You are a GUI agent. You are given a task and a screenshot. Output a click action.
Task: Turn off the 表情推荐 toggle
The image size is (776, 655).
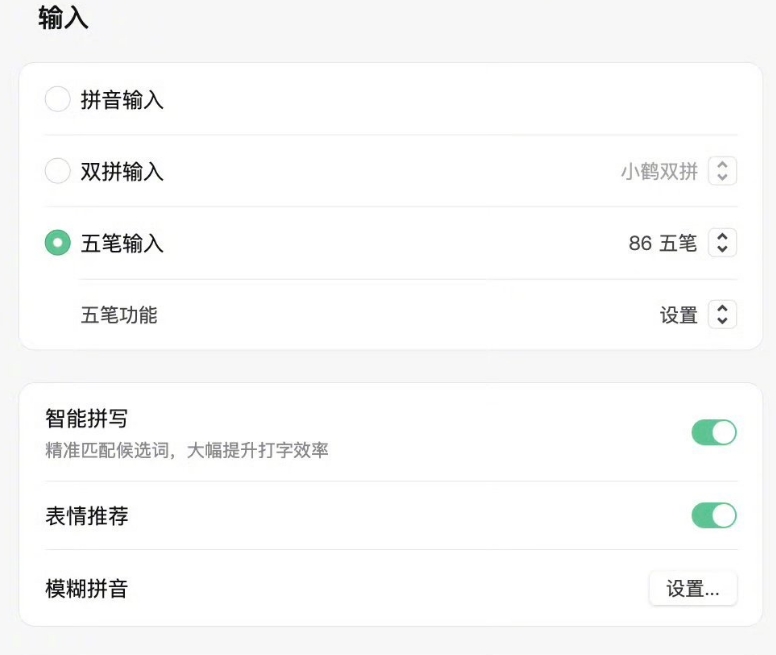point(714,515)
